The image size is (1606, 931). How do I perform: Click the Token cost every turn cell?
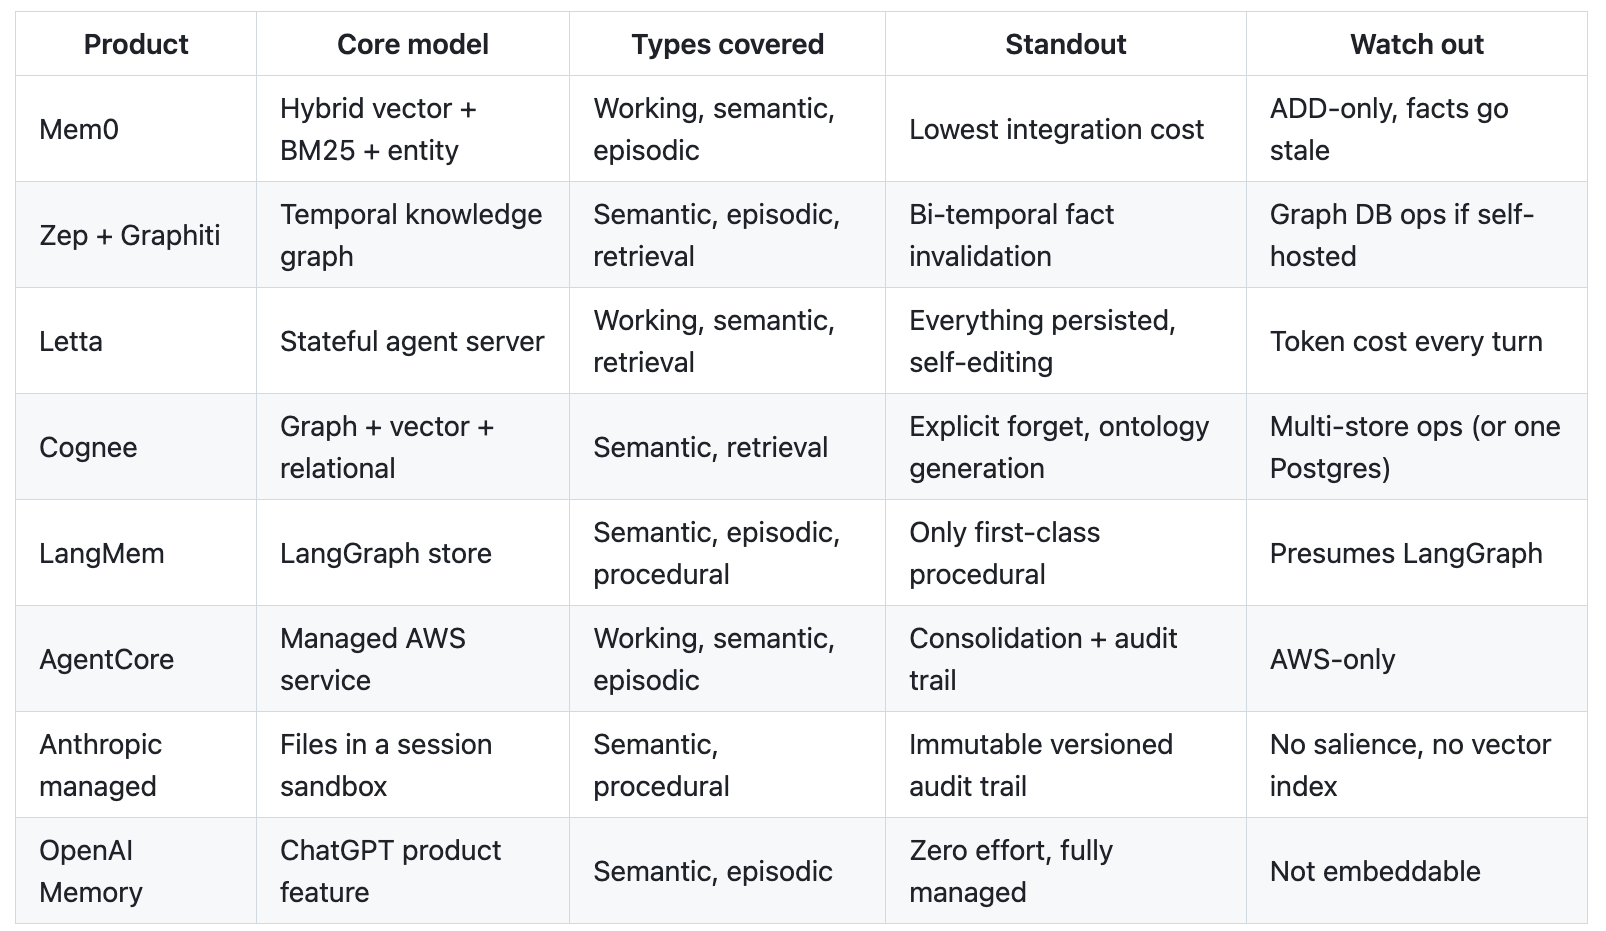pos(1417,341)
